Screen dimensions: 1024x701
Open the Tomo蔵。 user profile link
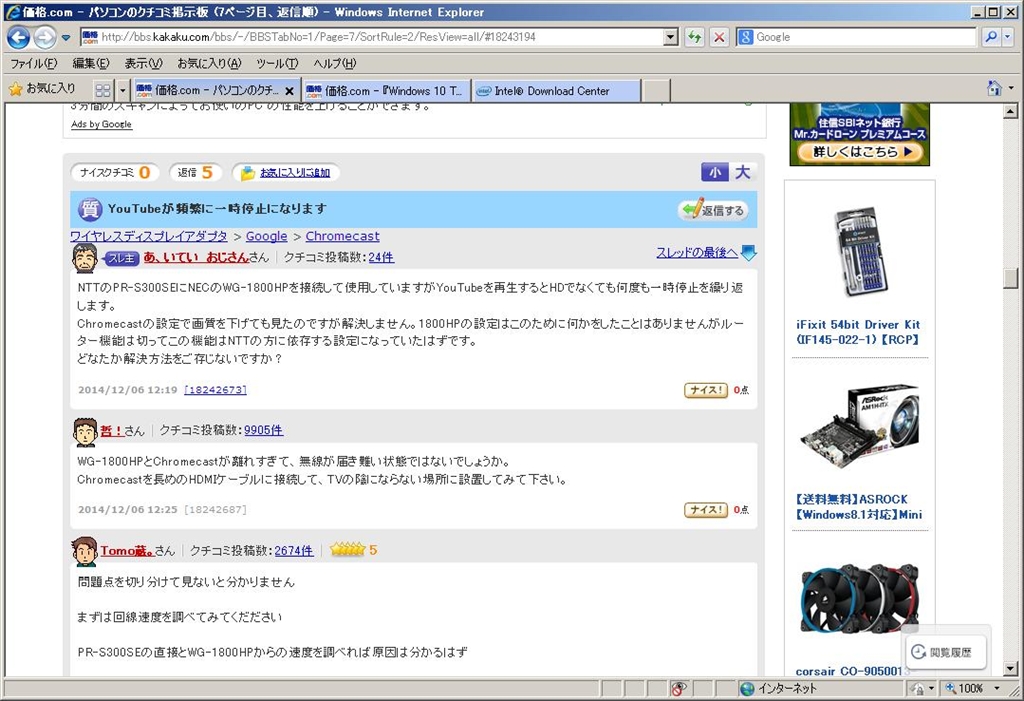pos(127,551)
